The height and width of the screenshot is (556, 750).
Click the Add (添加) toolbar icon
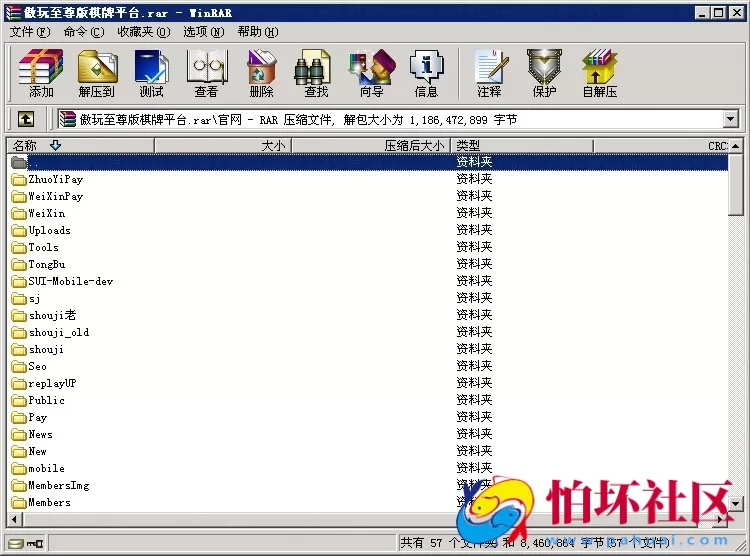41,73
